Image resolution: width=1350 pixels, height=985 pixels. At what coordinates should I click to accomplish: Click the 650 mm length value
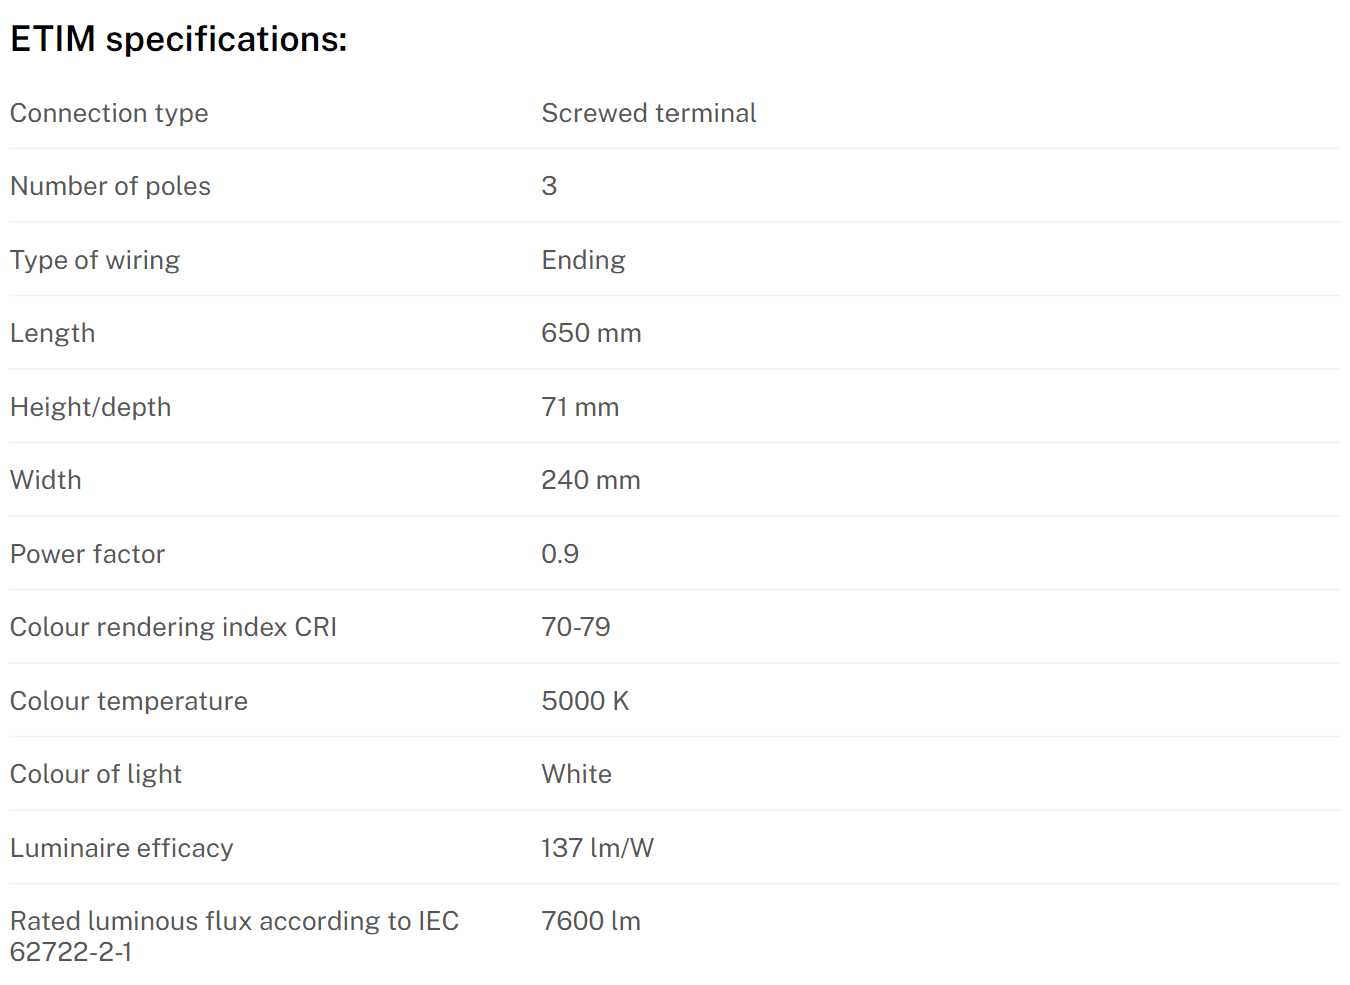591,333
